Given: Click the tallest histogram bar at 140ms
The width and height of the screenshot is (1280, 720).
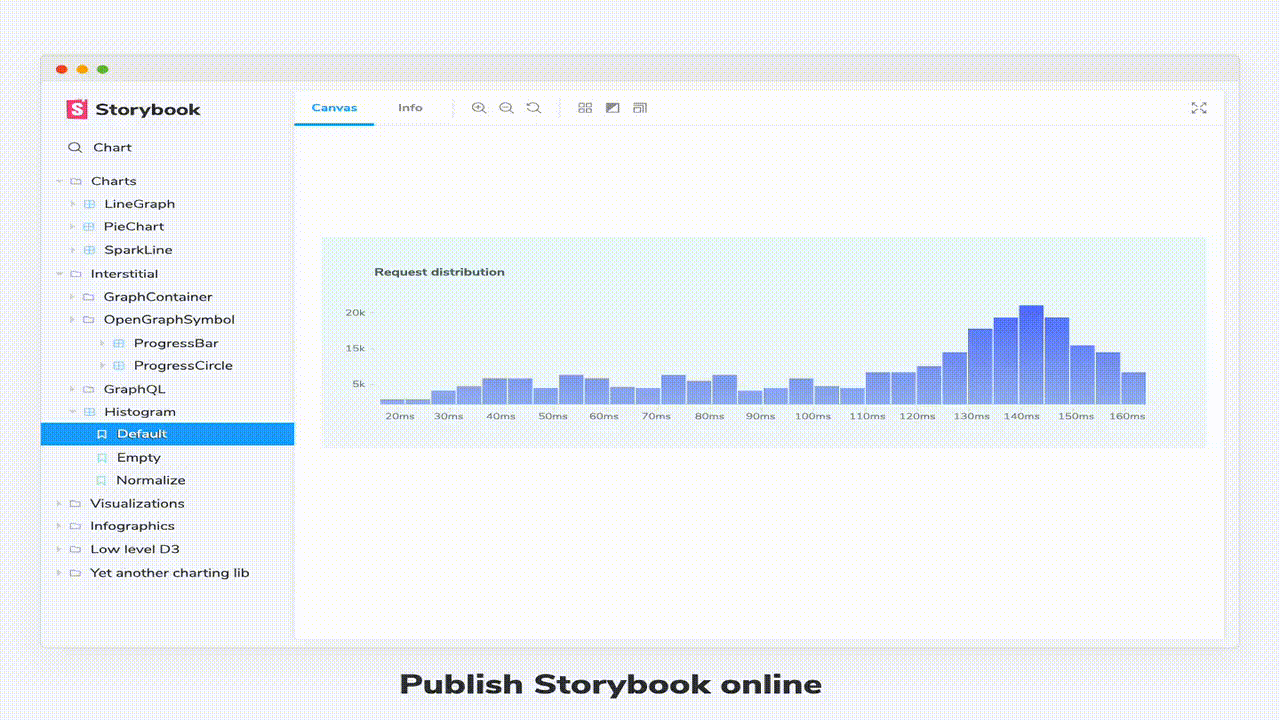Looking at the screenshot, I should (x=1031, y=355).
